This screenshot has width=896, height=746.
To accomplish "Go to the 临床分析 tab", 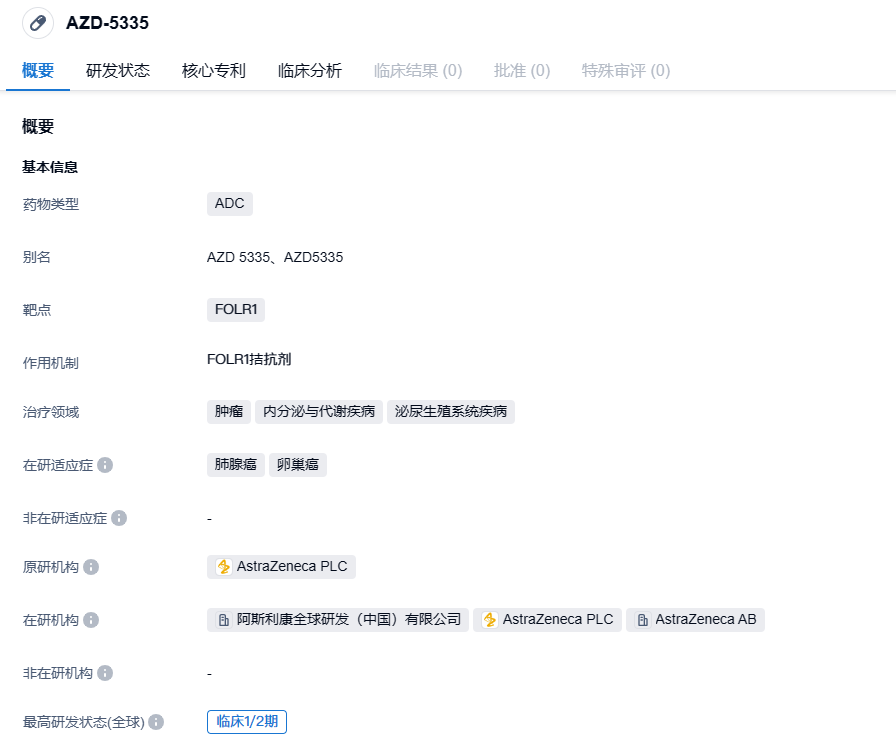I will pyautogui.click(x=310, y=71).
